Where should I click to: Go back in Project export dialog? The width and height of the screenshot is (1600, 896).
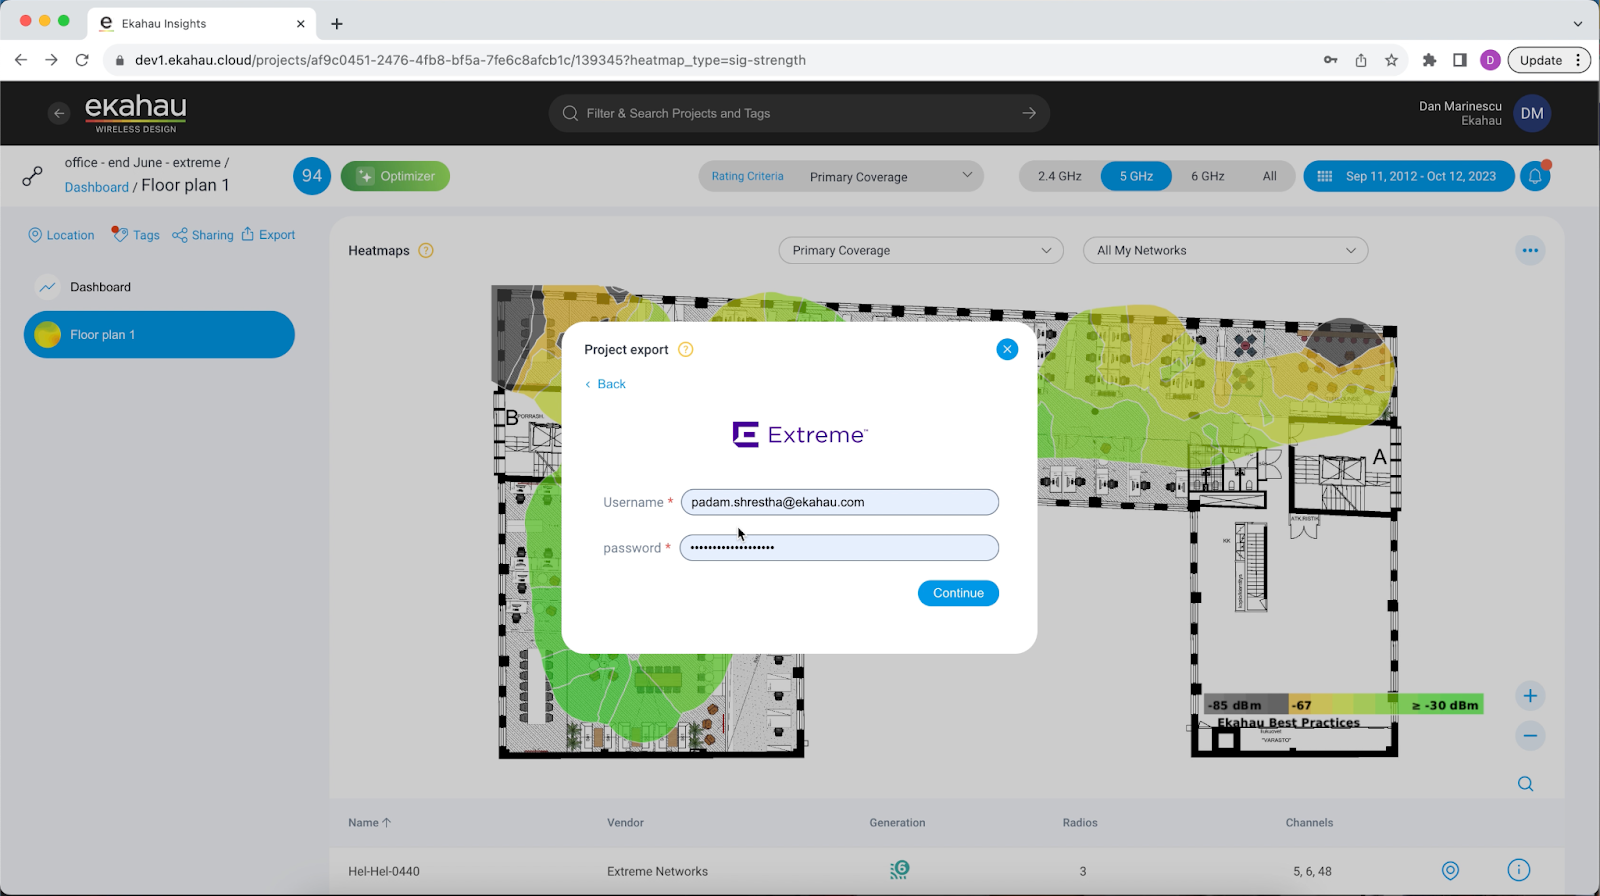pyautogui.click(x=605, y=384)
